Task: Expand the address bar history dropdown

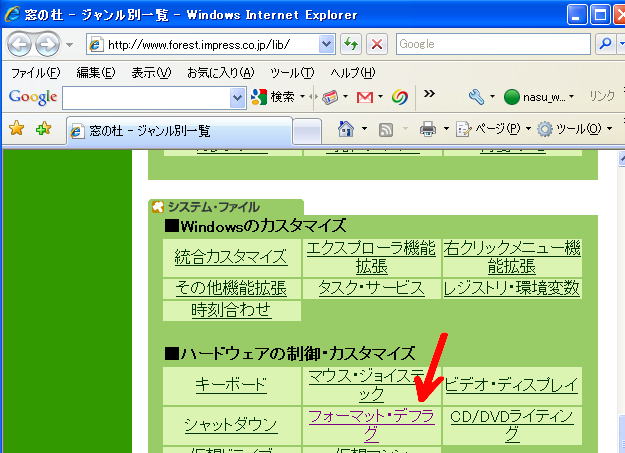Action: pyautogui.click(x=326, y=44)
